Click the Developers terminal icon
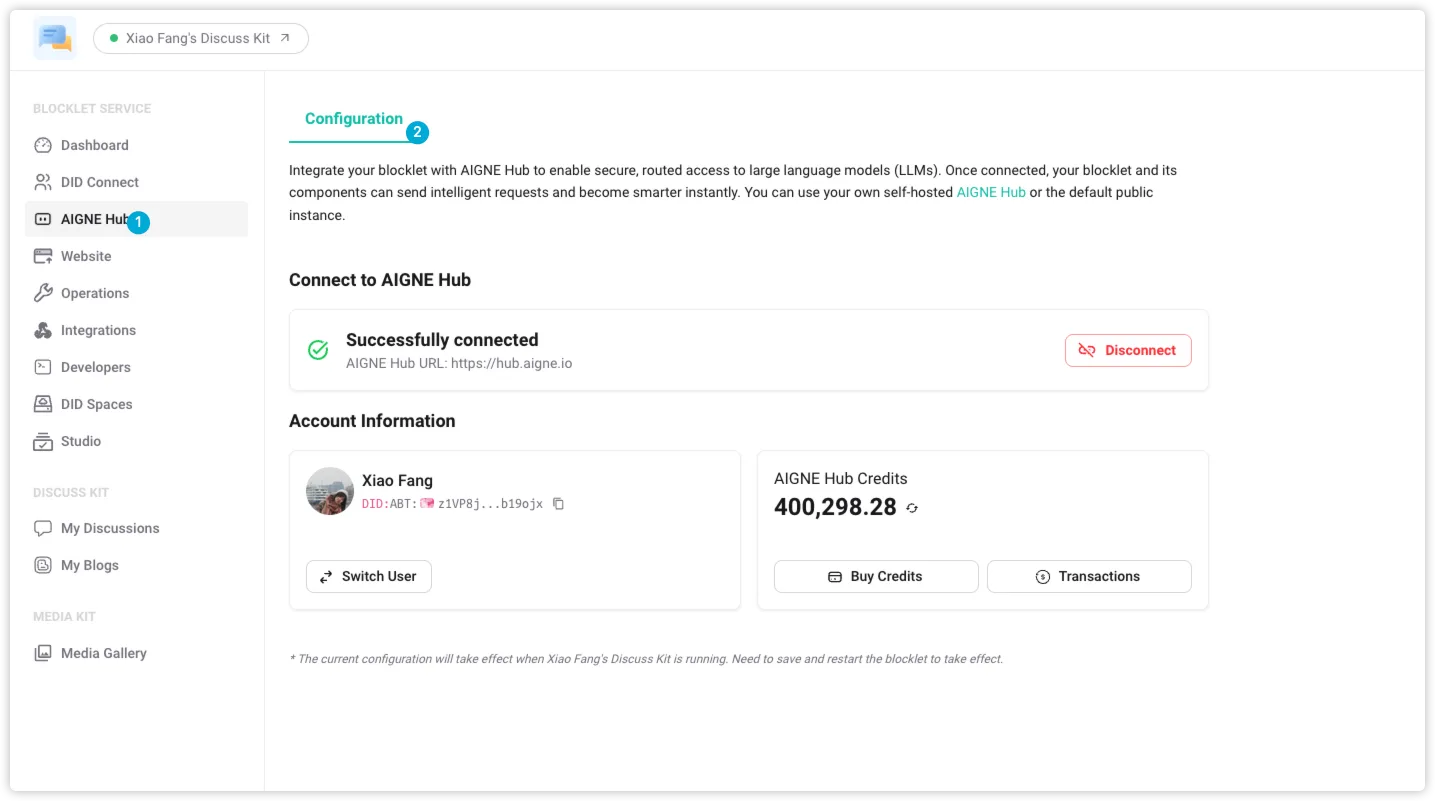The image size is (1435, 801). [43, 367]
